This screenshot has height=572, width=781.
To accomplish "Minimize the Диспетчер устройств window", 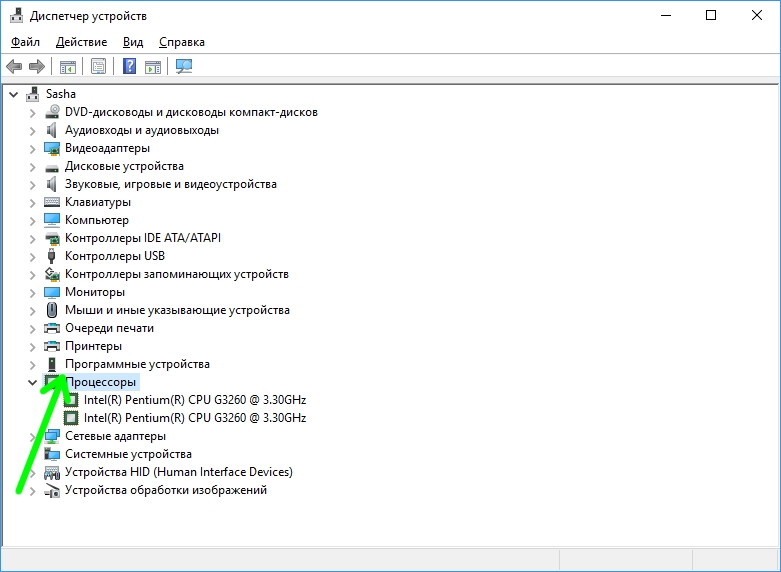I will point(666,15).
